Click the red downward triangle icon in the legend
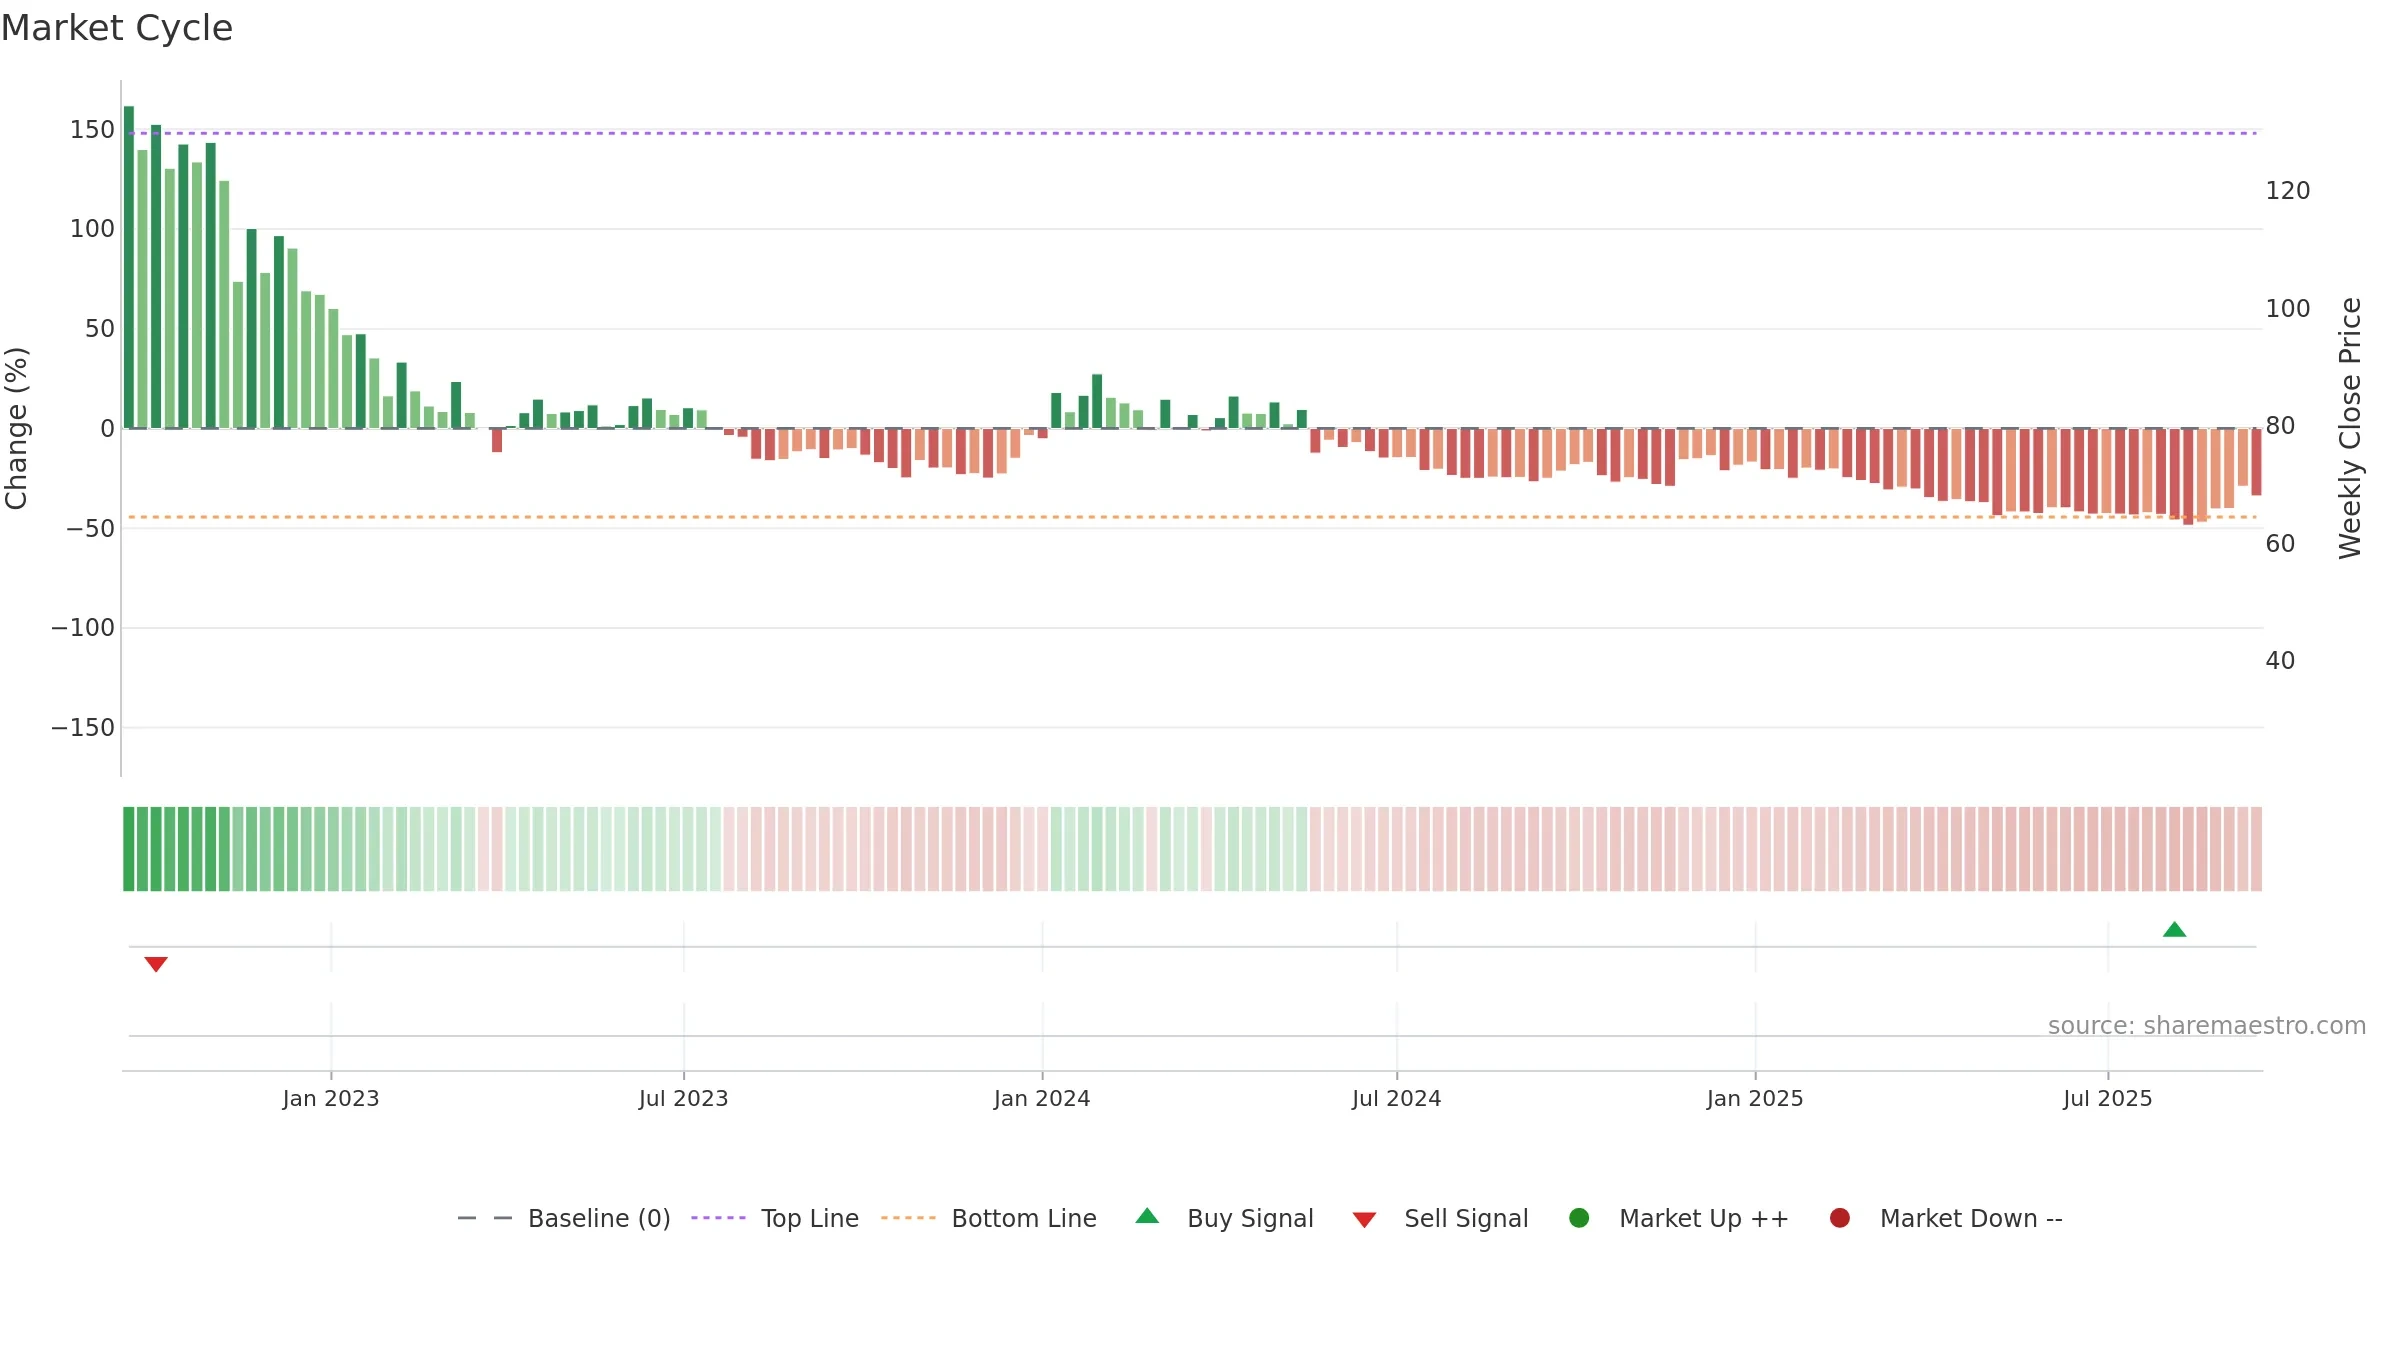Screen dimensions: 2400x1350 pos(1364,1220)
